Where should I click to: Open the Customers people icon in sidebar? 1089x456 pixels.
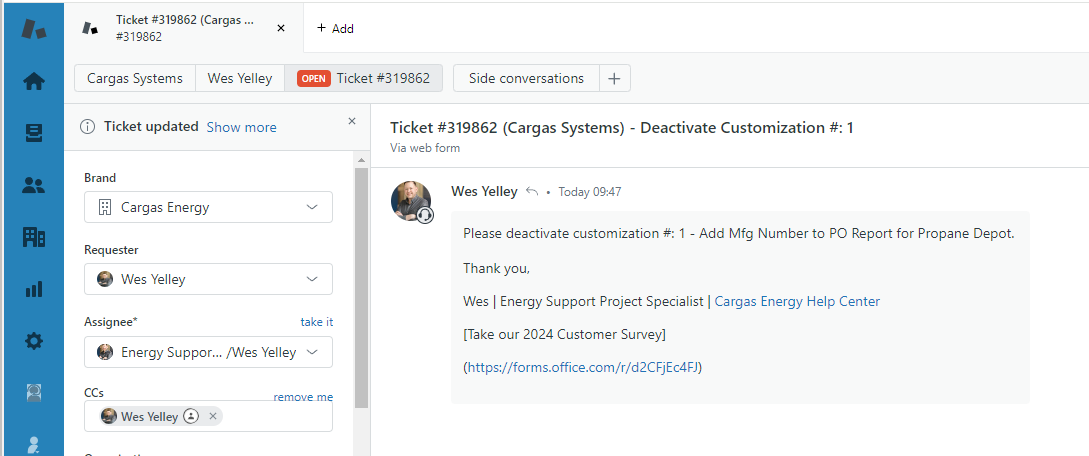click(x=34, y=185)
